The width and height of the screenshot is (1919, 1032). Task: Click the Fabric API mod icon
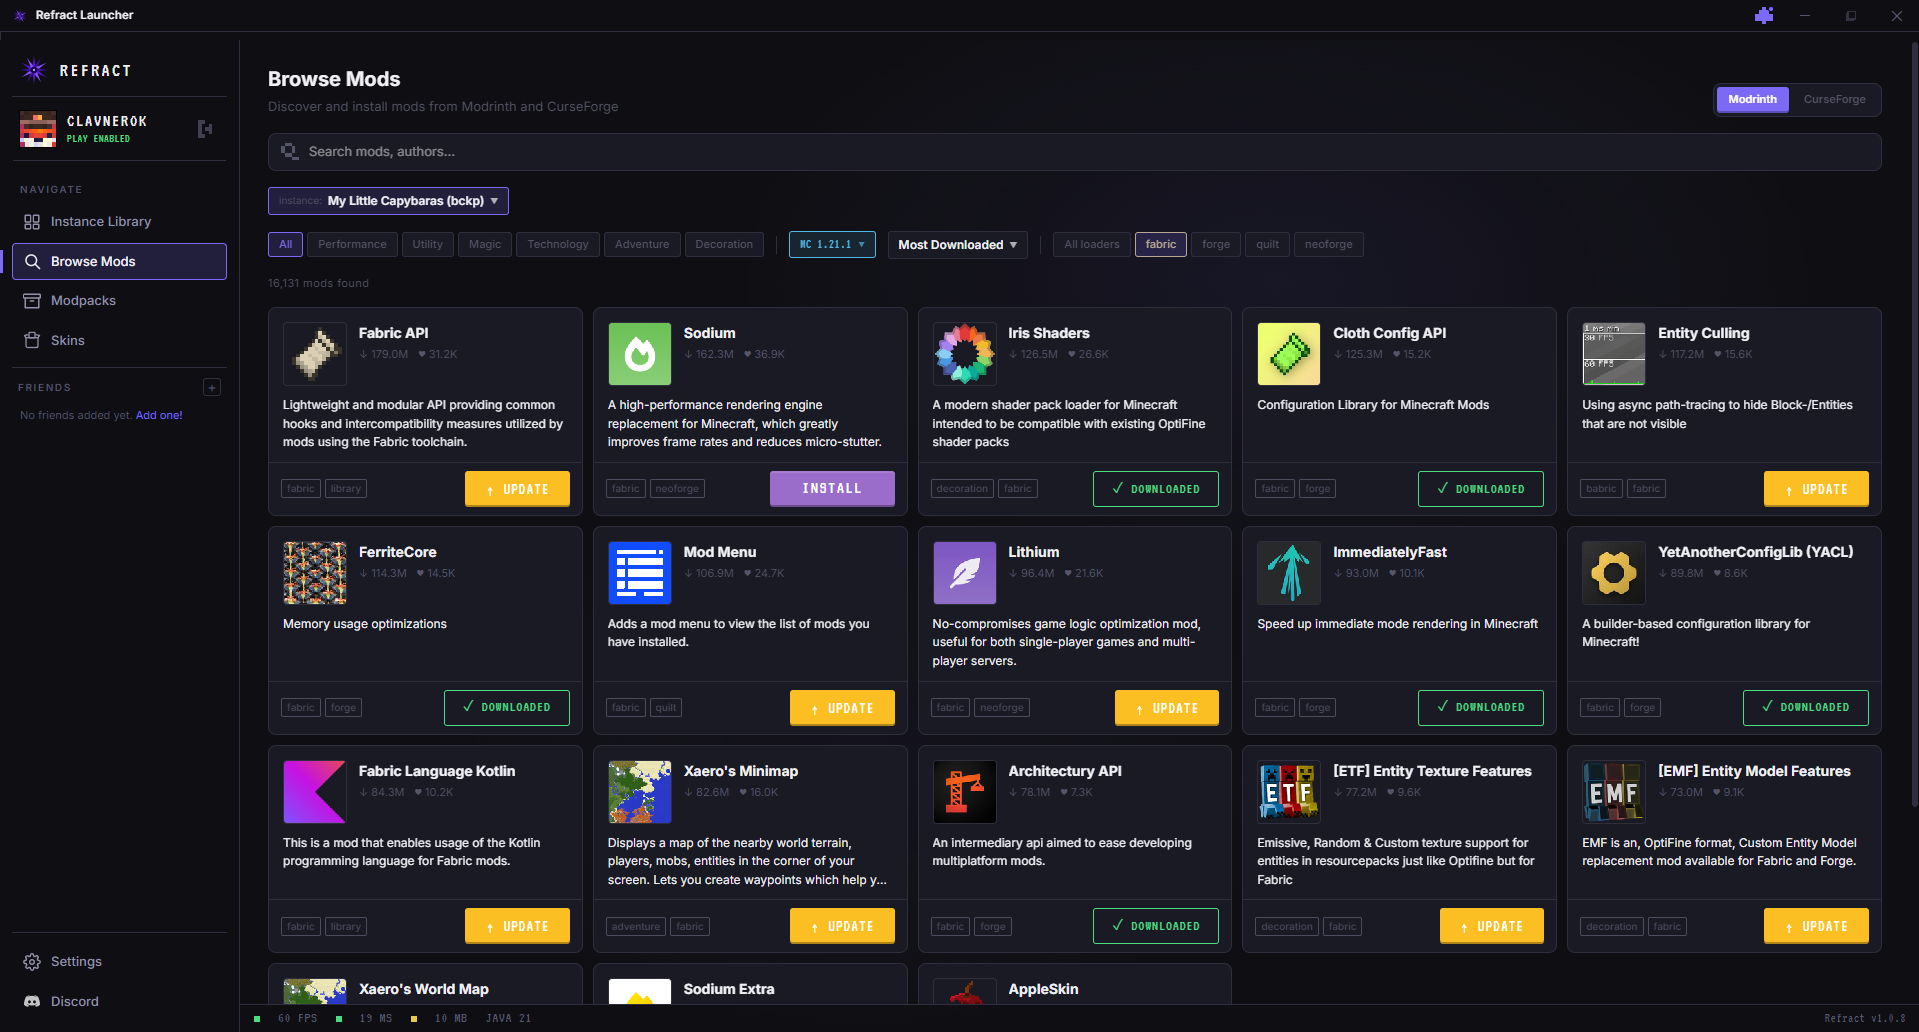tap(315, 354)
